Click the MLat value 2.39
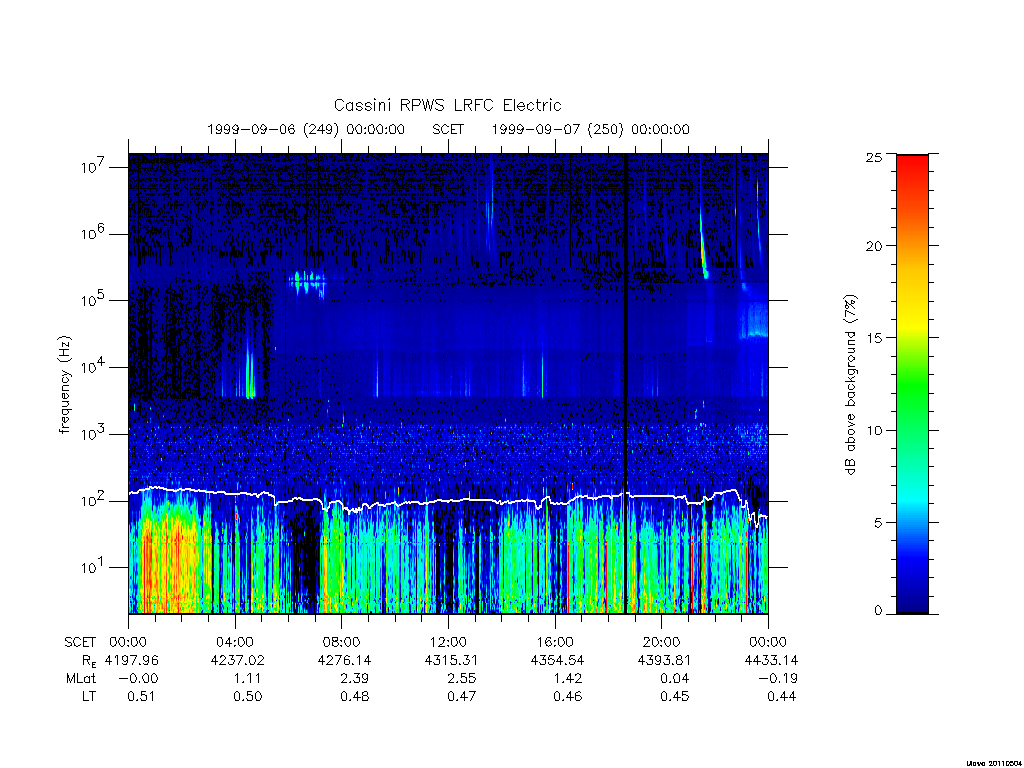 coord(355,679)
